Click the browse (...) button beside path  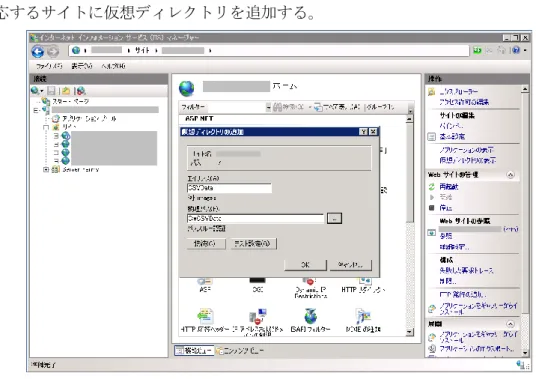click(x=334, y=218)
